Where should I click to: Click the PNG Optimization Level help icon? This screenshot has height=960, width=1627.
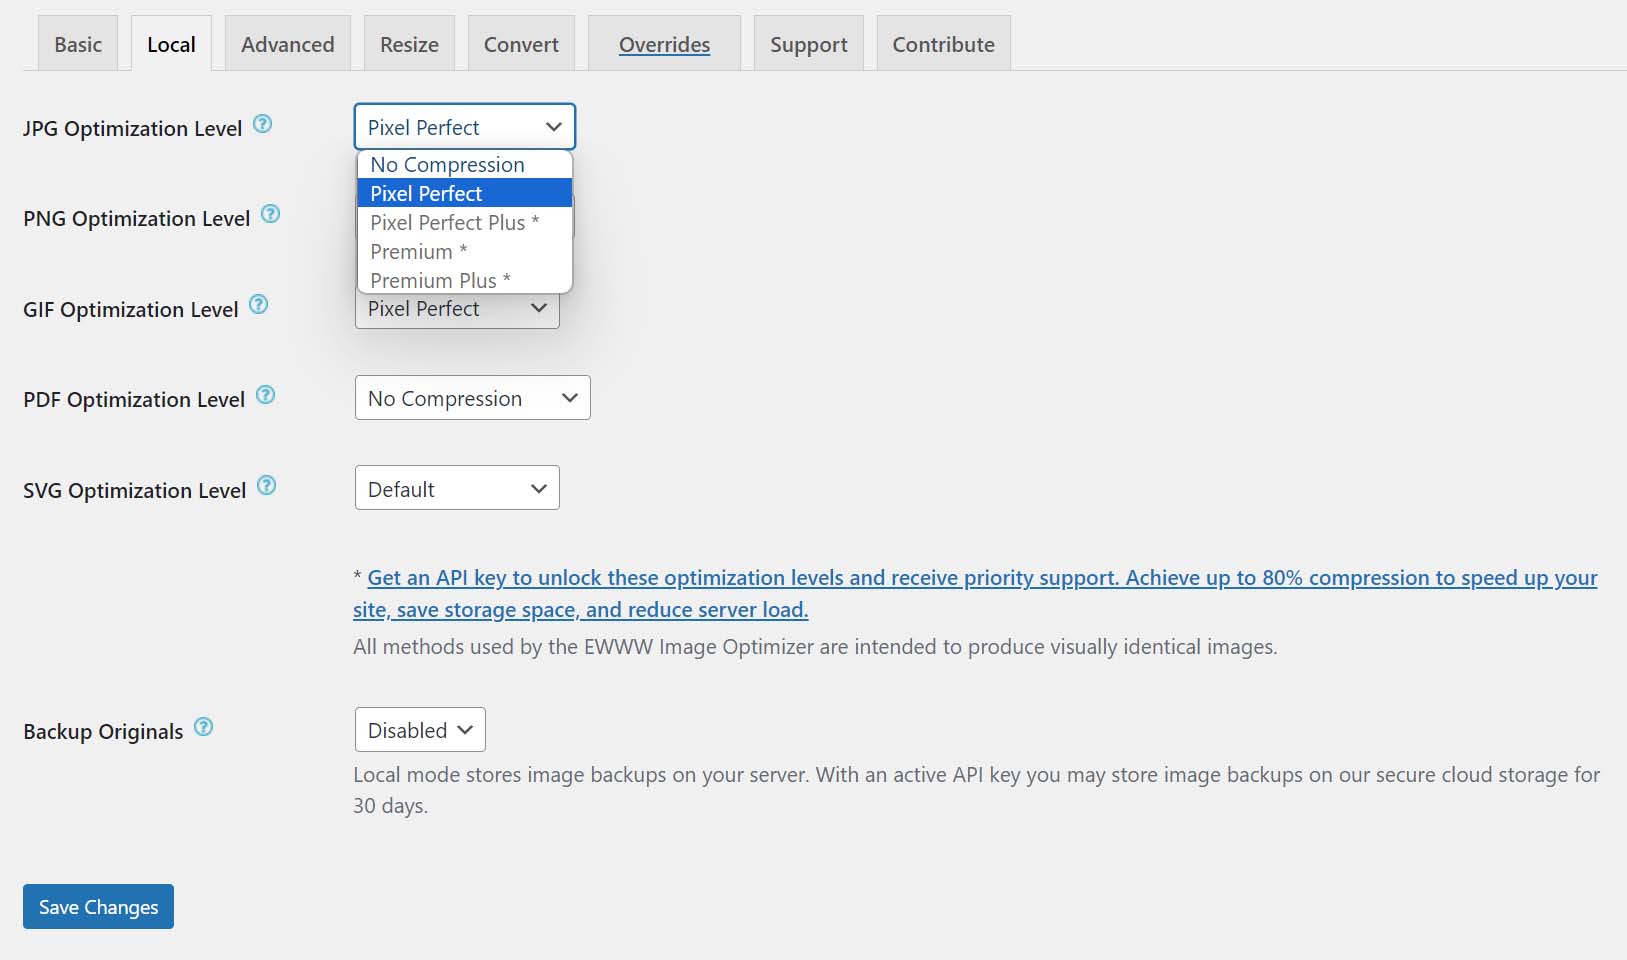click(269, 213)
